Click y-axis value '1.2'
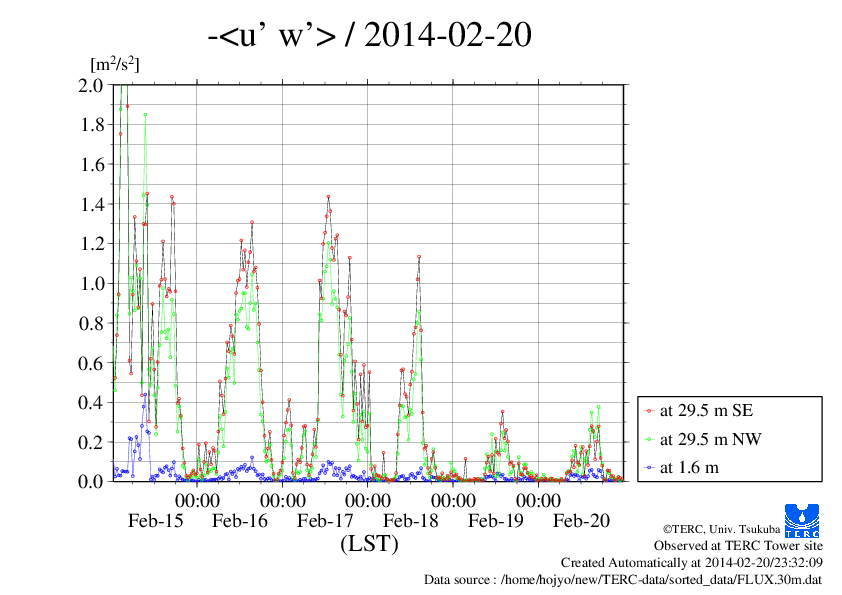Image resolution: width=842 pixels, height=595 pixels. [91, 244]
